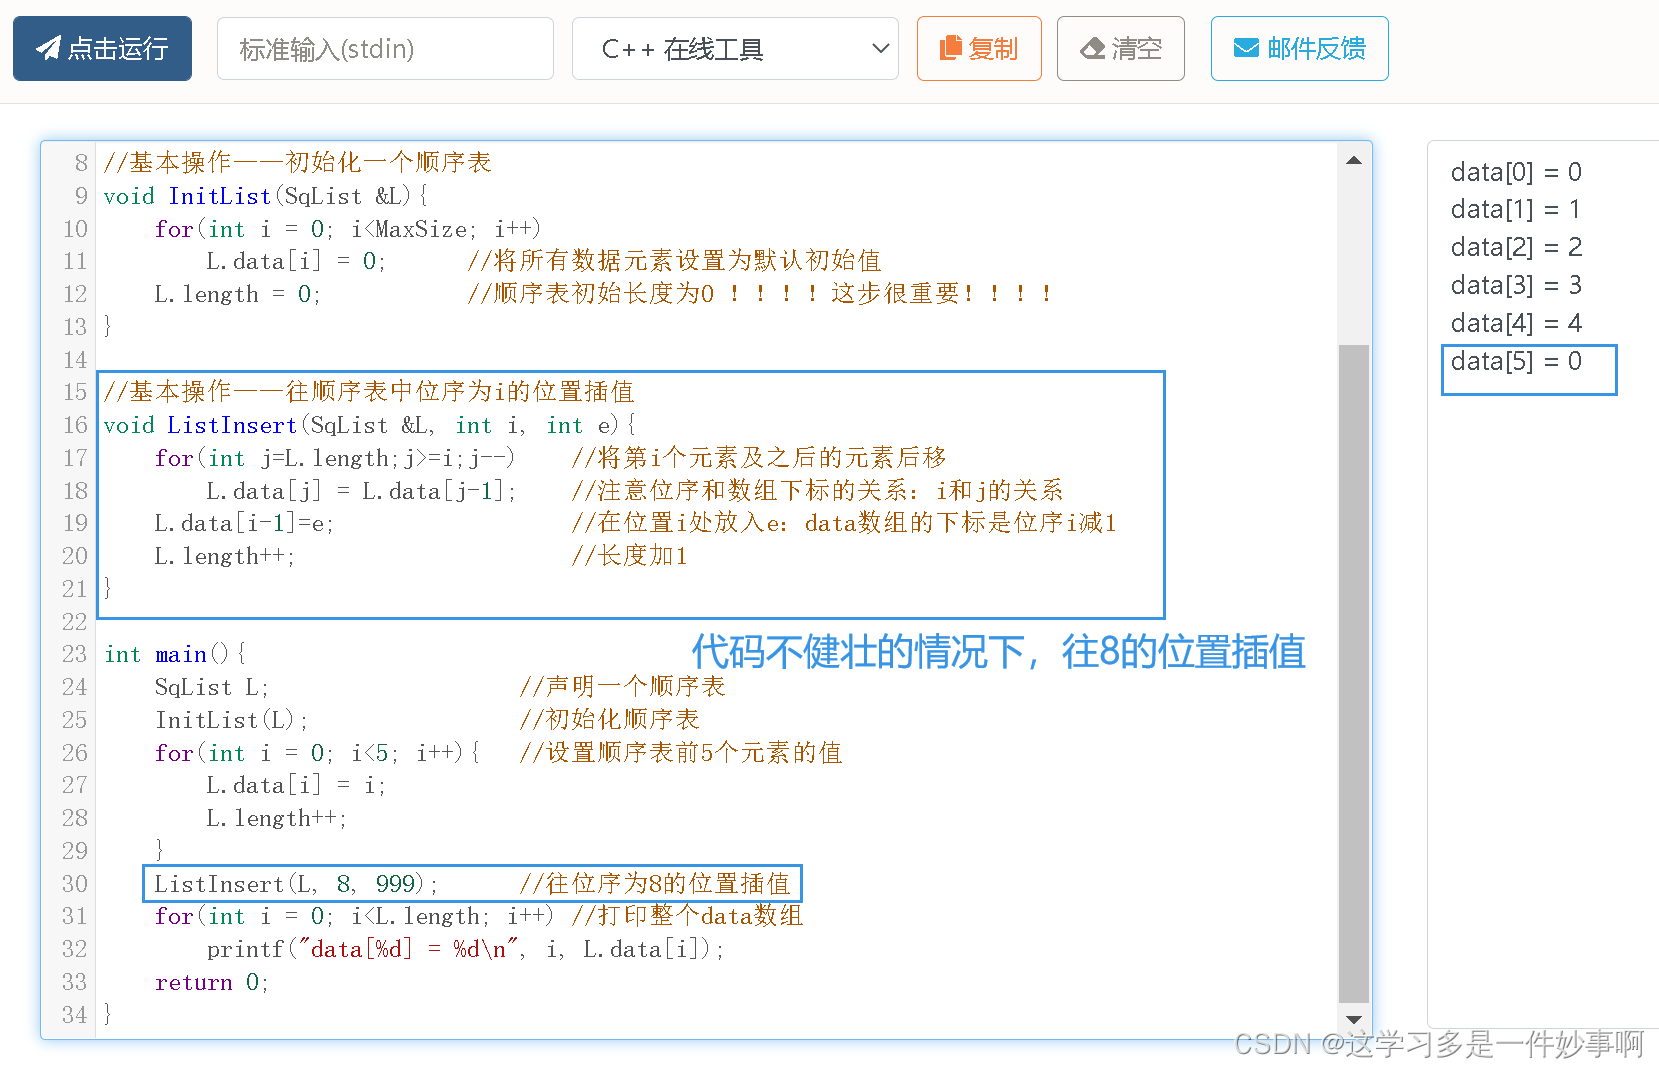Click the 复制 copy button

[x=979, y=48]
